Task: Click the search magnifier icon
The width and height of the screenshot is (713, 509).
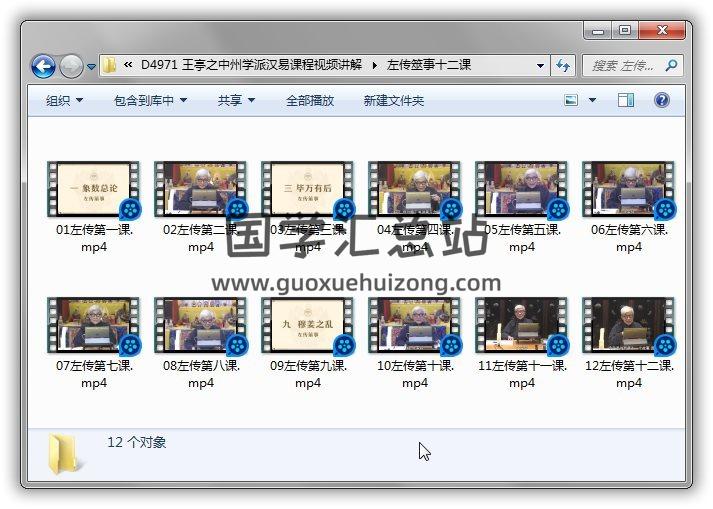Action: (x=671, y=66)
